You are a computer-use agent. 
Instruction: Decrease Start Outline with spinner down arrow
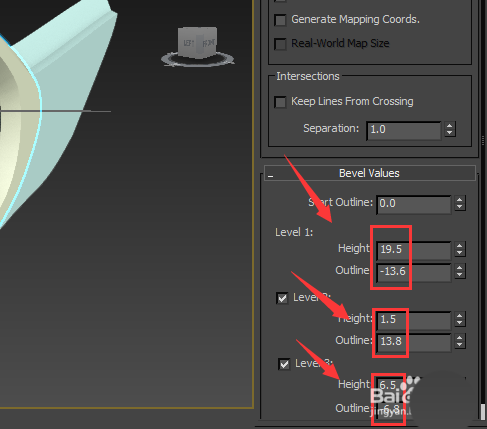[x=460, y=207]
